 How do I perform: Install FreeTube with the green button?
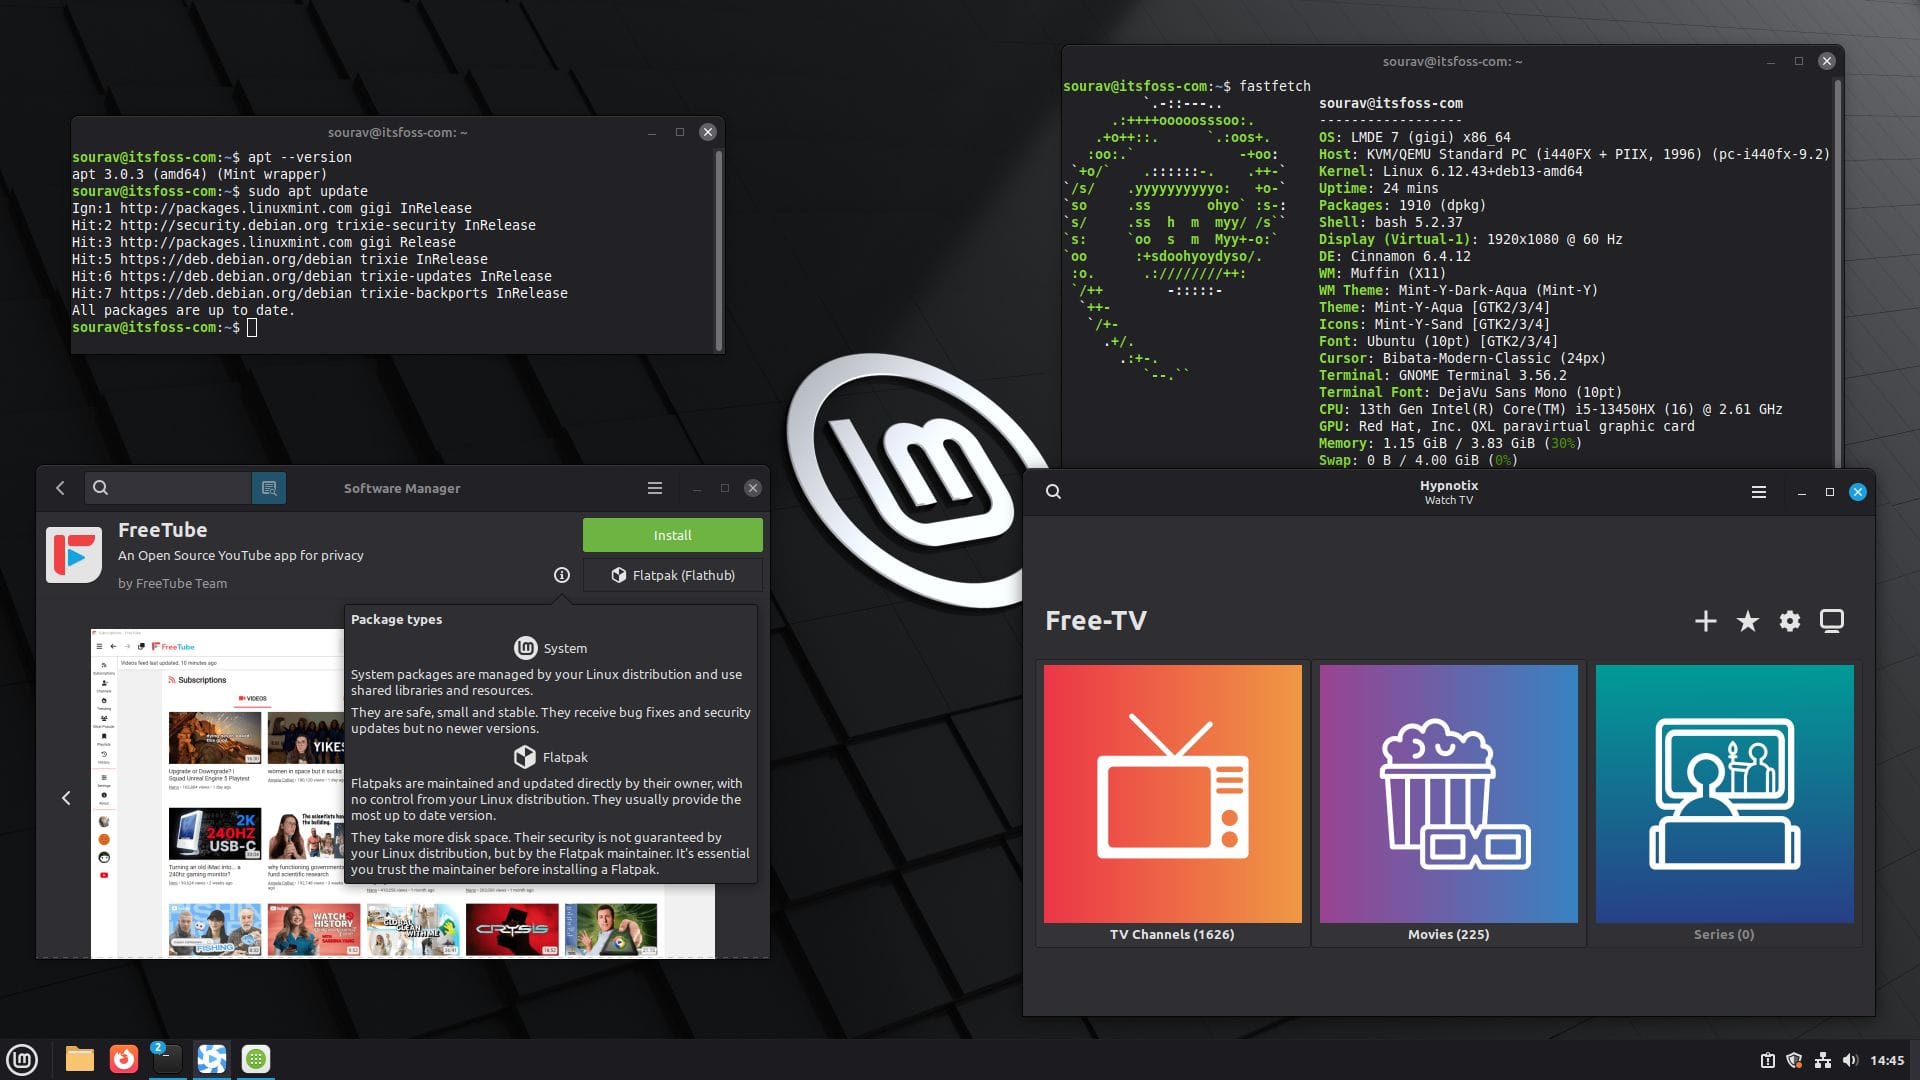[x=672, y=535]
